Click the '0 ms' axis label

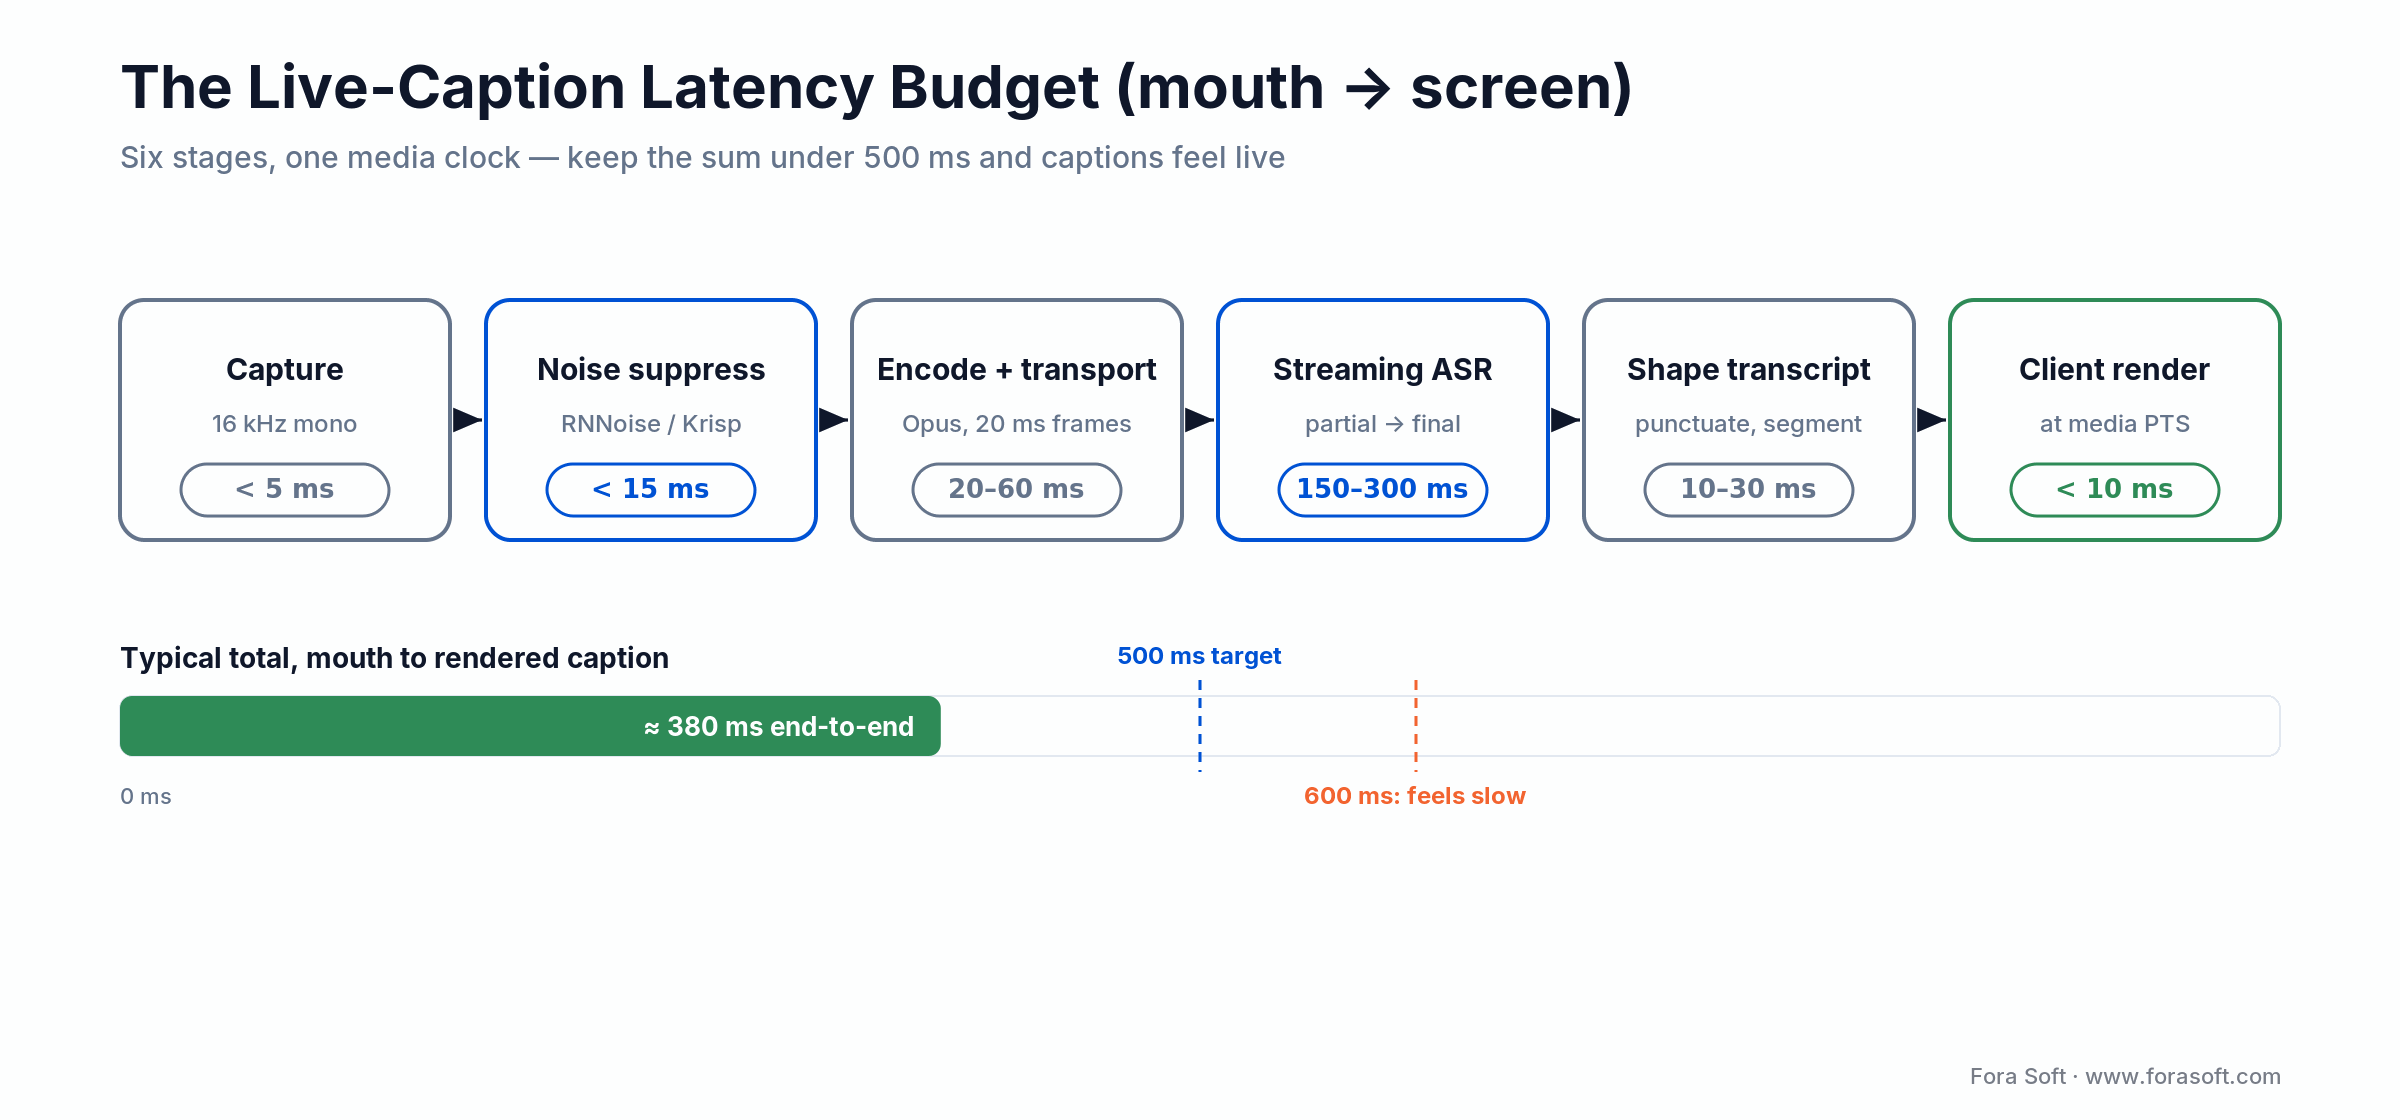[x=146, y=797]
